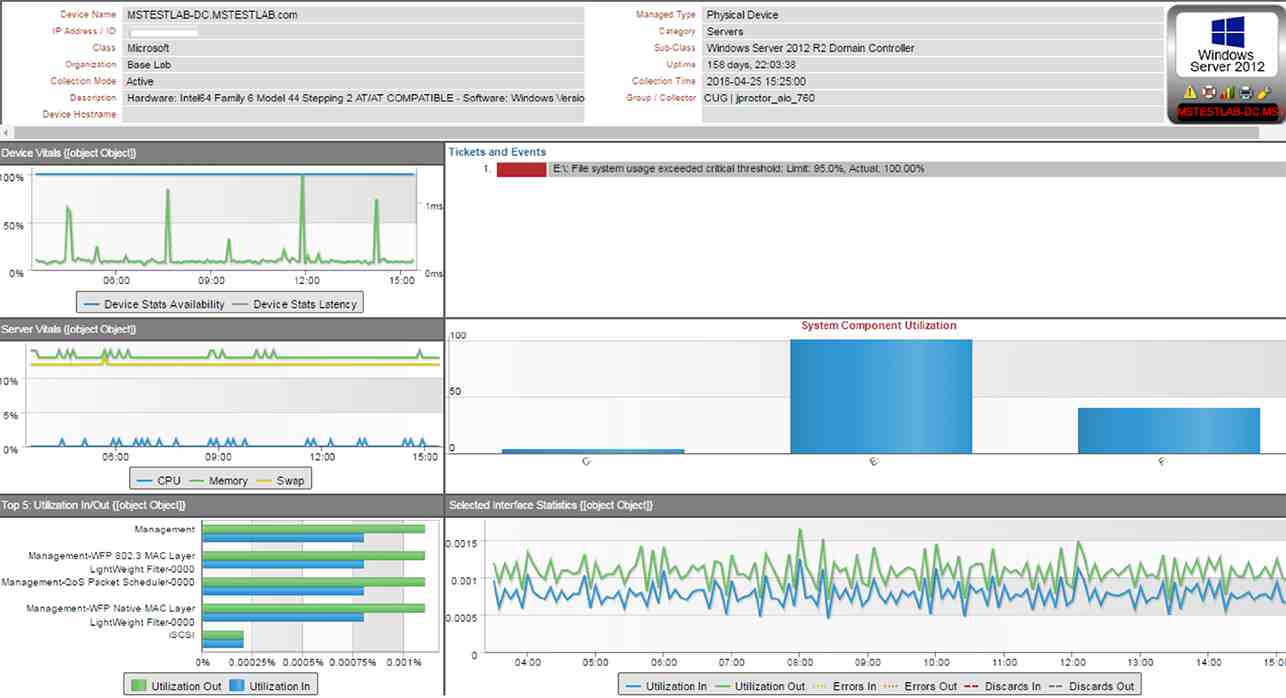Click the Device Name value field
1286x698 pixels.
point(353,15)
